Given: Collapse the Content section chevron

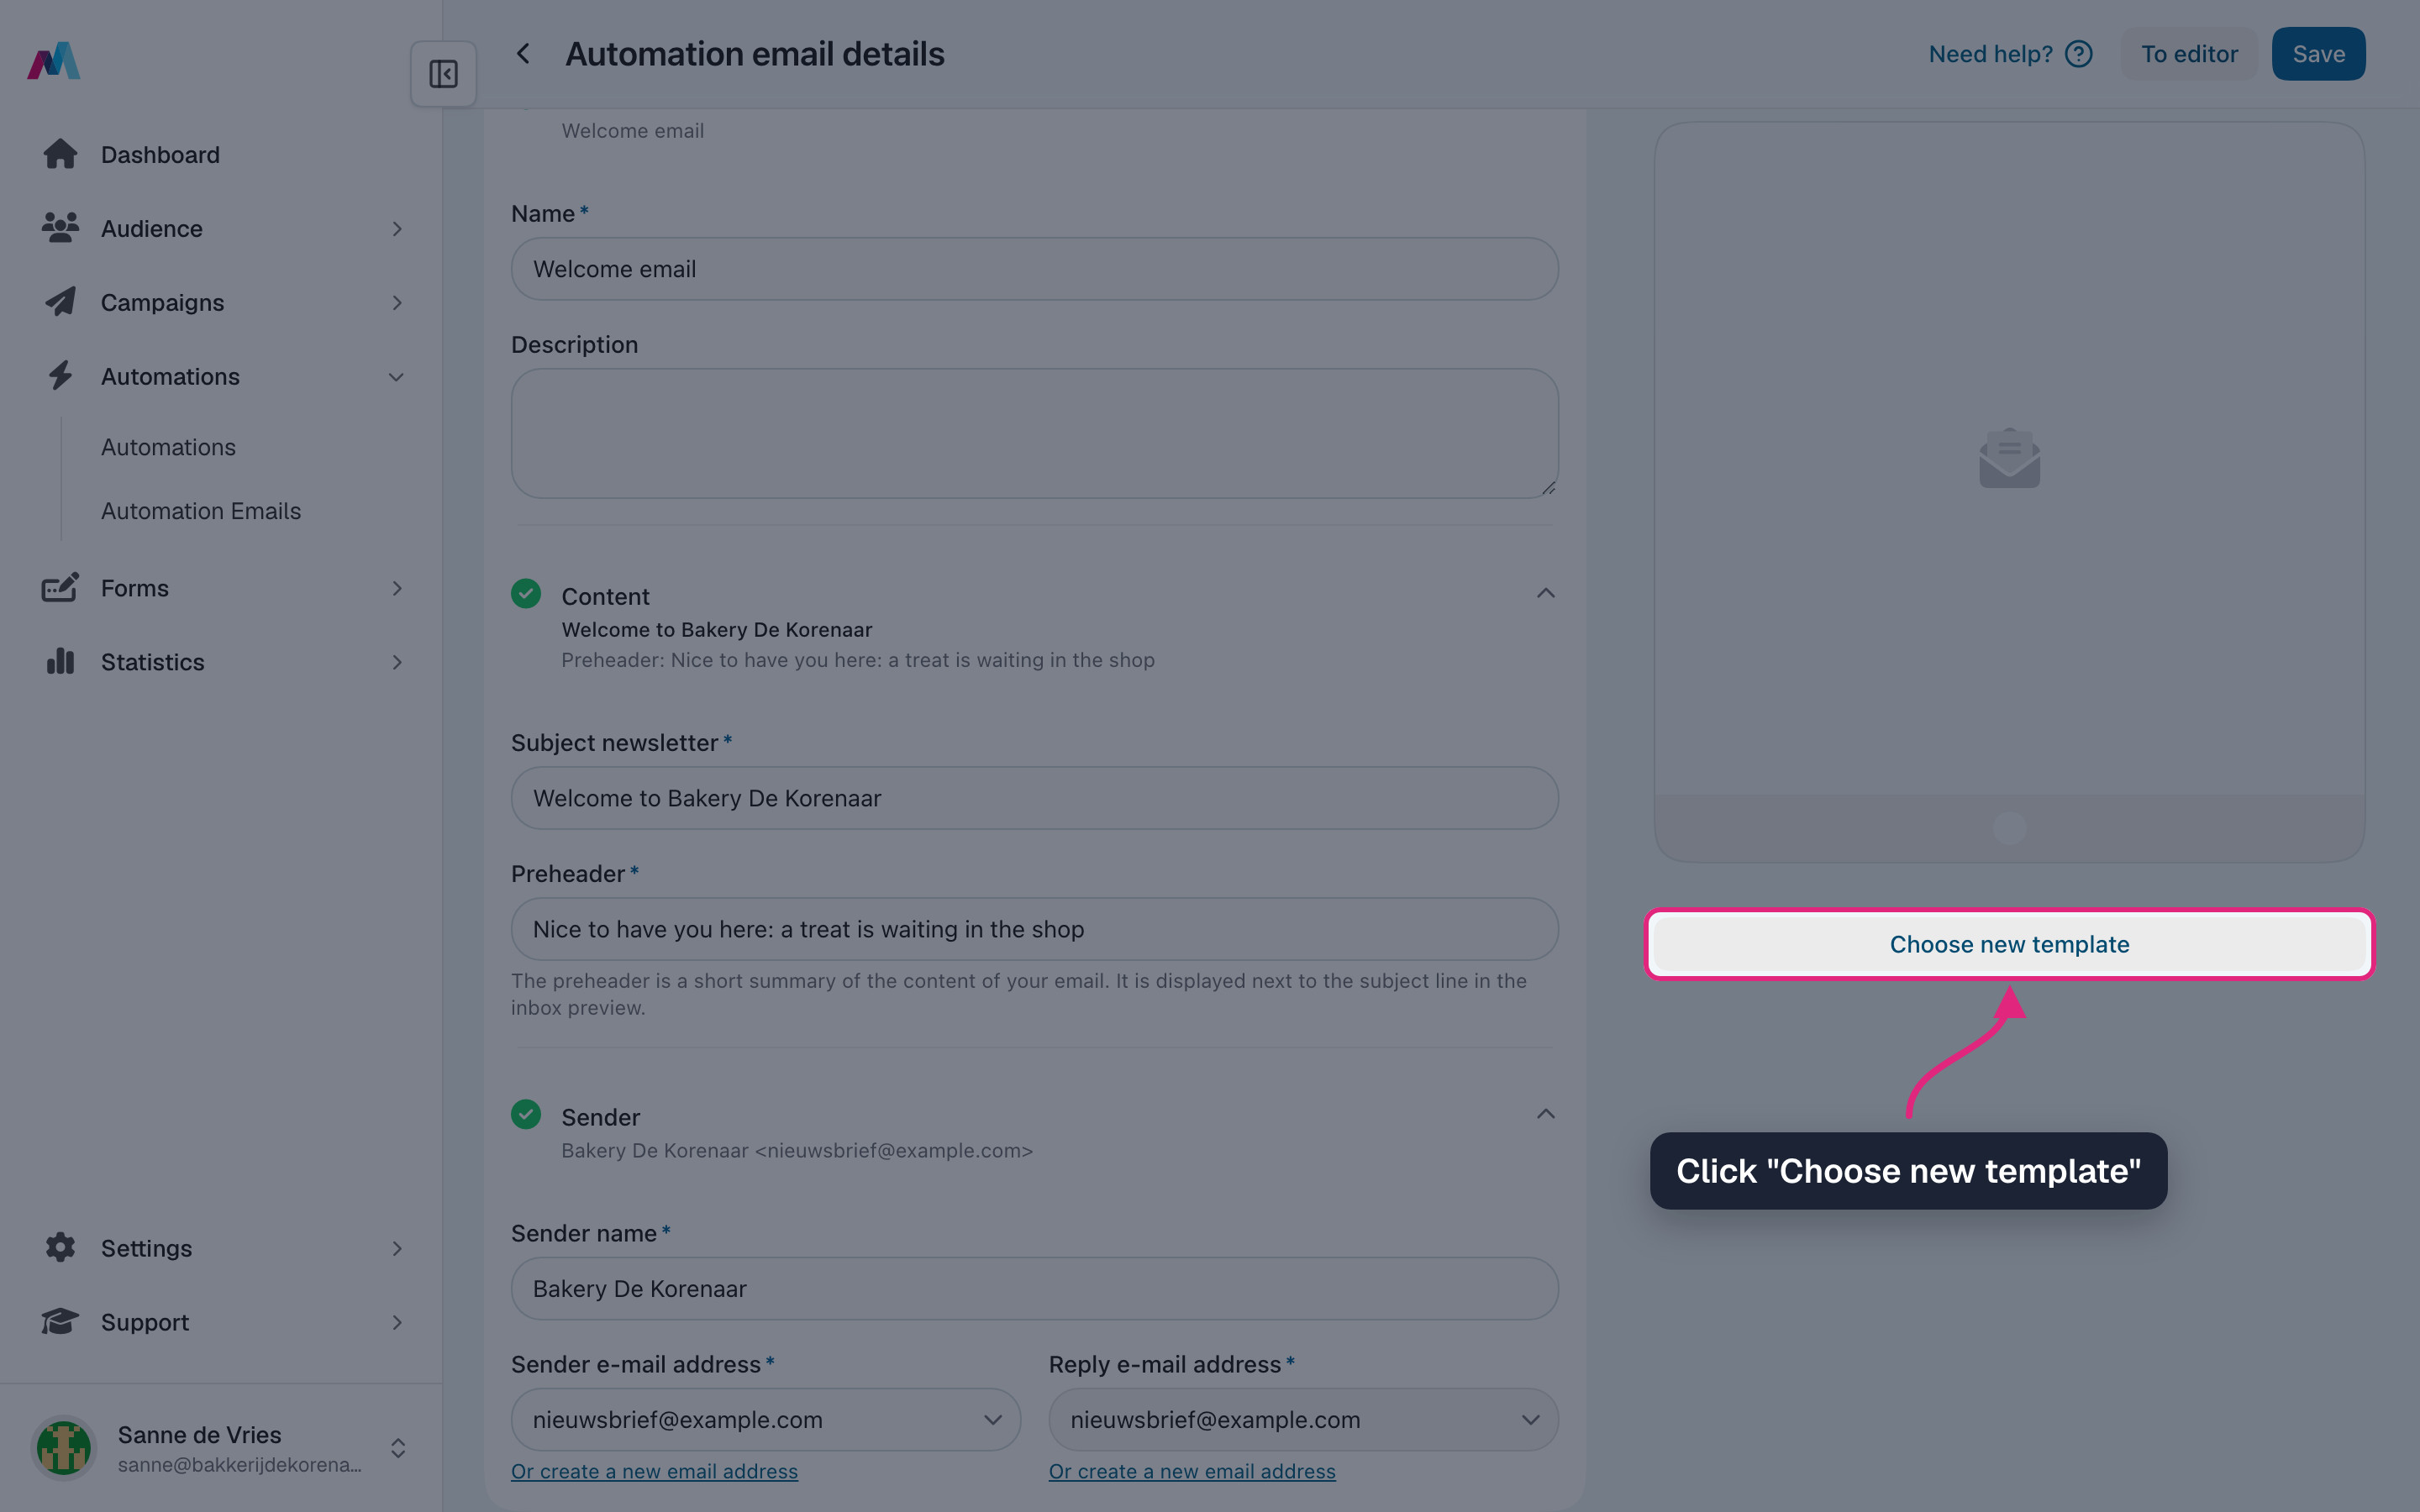Looking at the screenshot, I should pos(1545,594).
